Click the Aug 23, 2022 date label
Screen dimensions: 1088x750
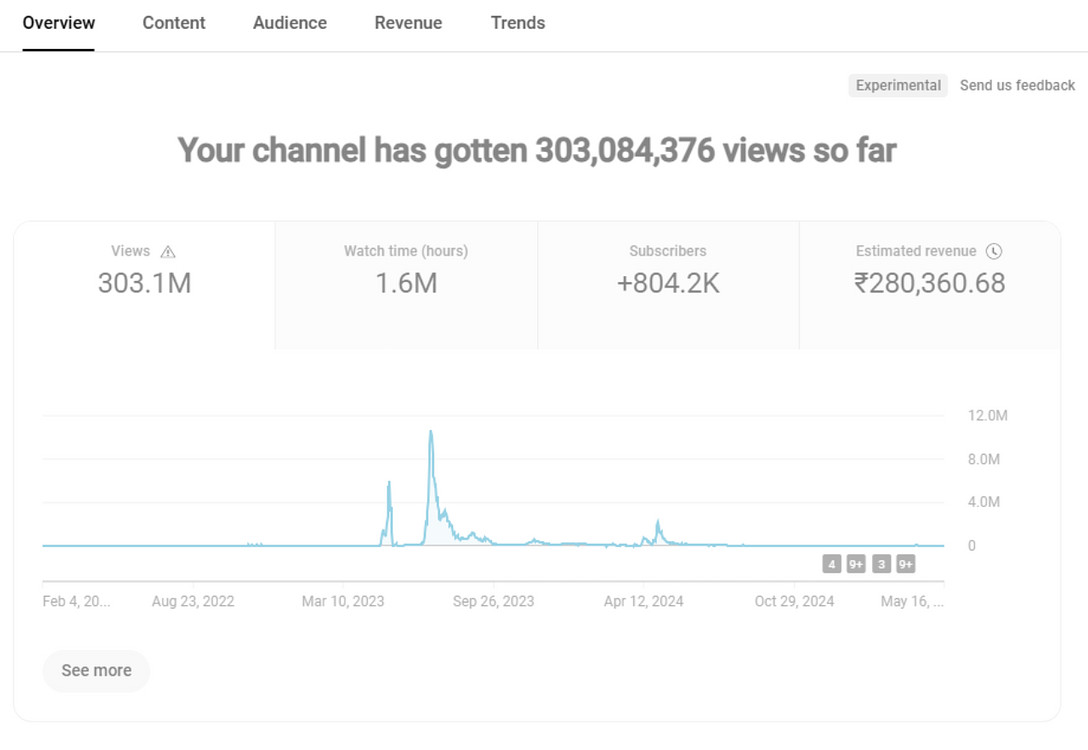click(x=193, y=602)
